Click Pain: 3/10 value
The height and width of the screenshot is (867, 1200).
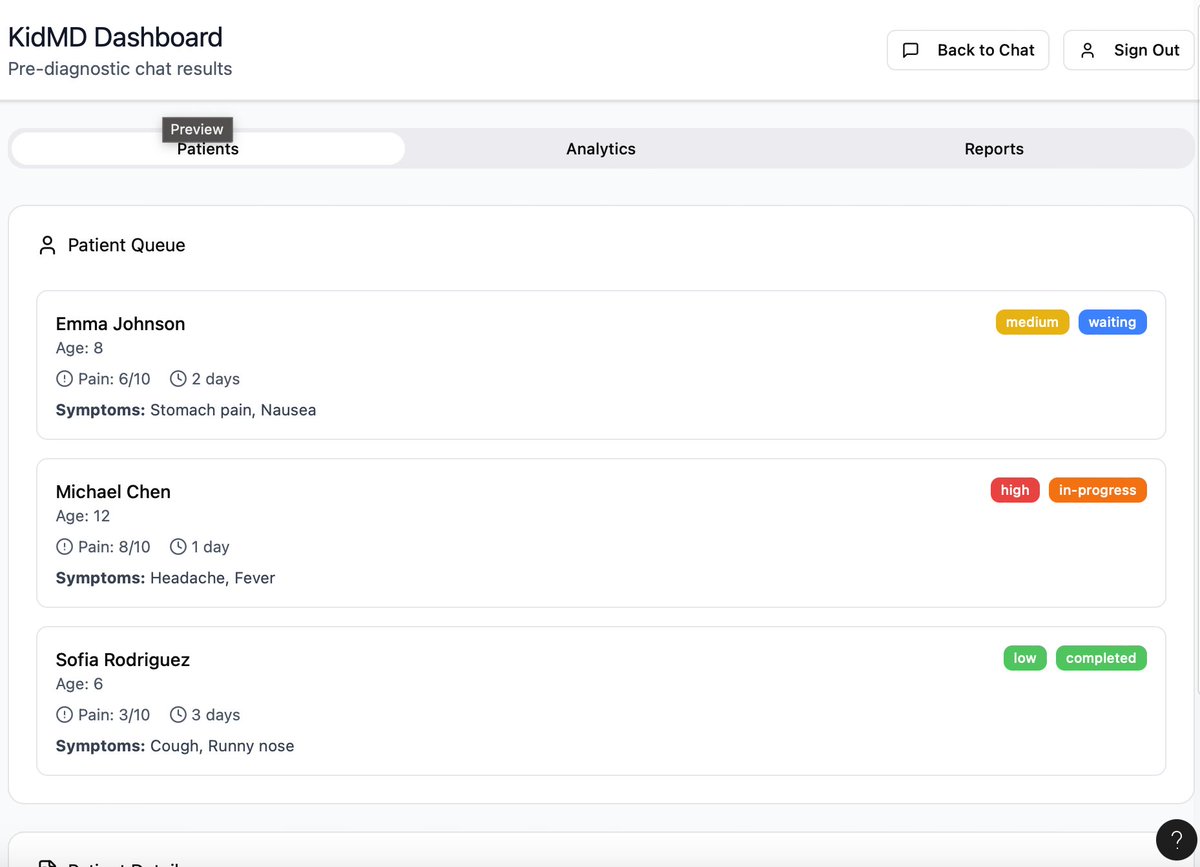(114, 715)
